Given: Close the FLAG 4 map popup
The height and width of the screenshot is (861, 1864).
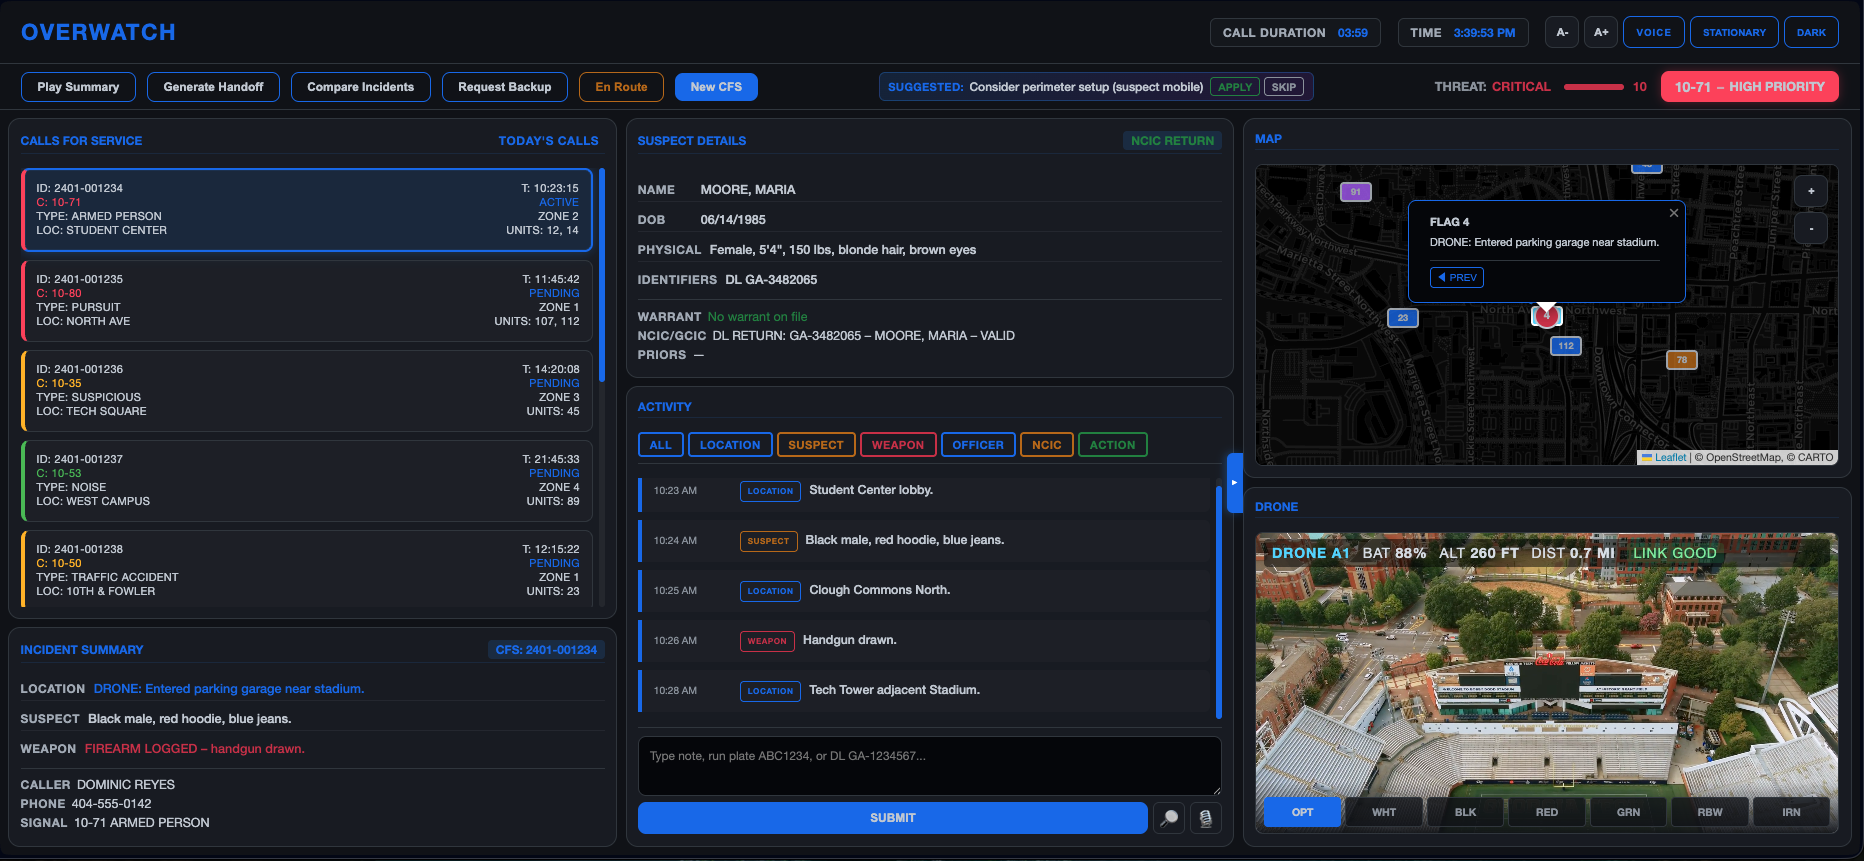Looking at the screenshot, I should (x=1674, y=213).
